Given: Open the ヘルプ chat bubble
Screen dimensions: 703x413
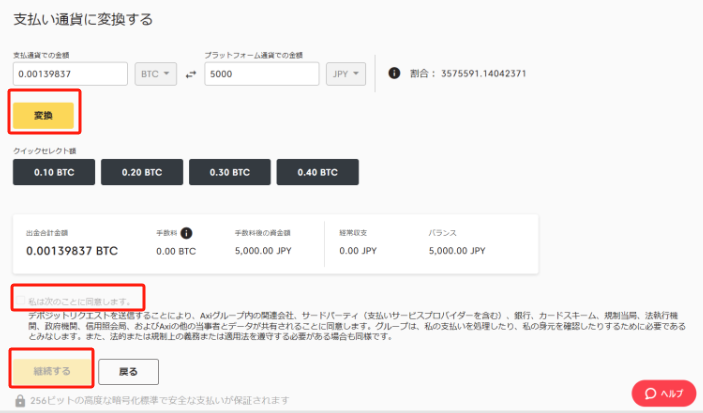Looking at the screenshot, I should 663,393.
